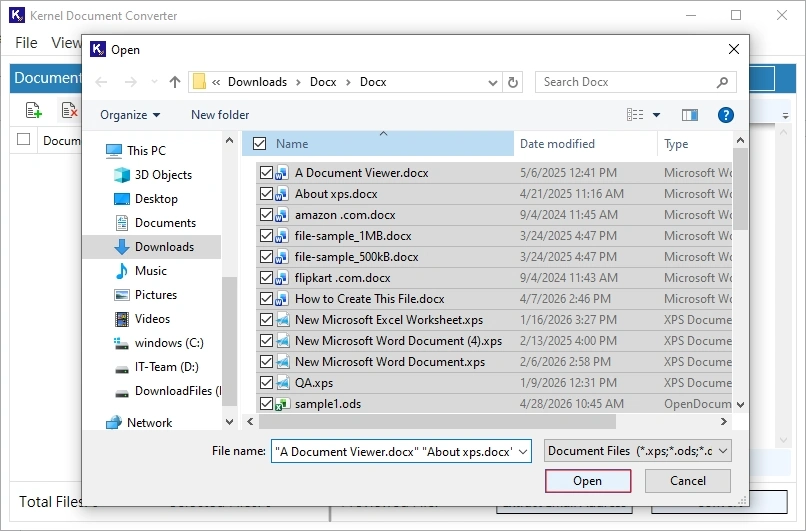Open DownloadFiles drive in navigation pane

click(x=167, y=391)
